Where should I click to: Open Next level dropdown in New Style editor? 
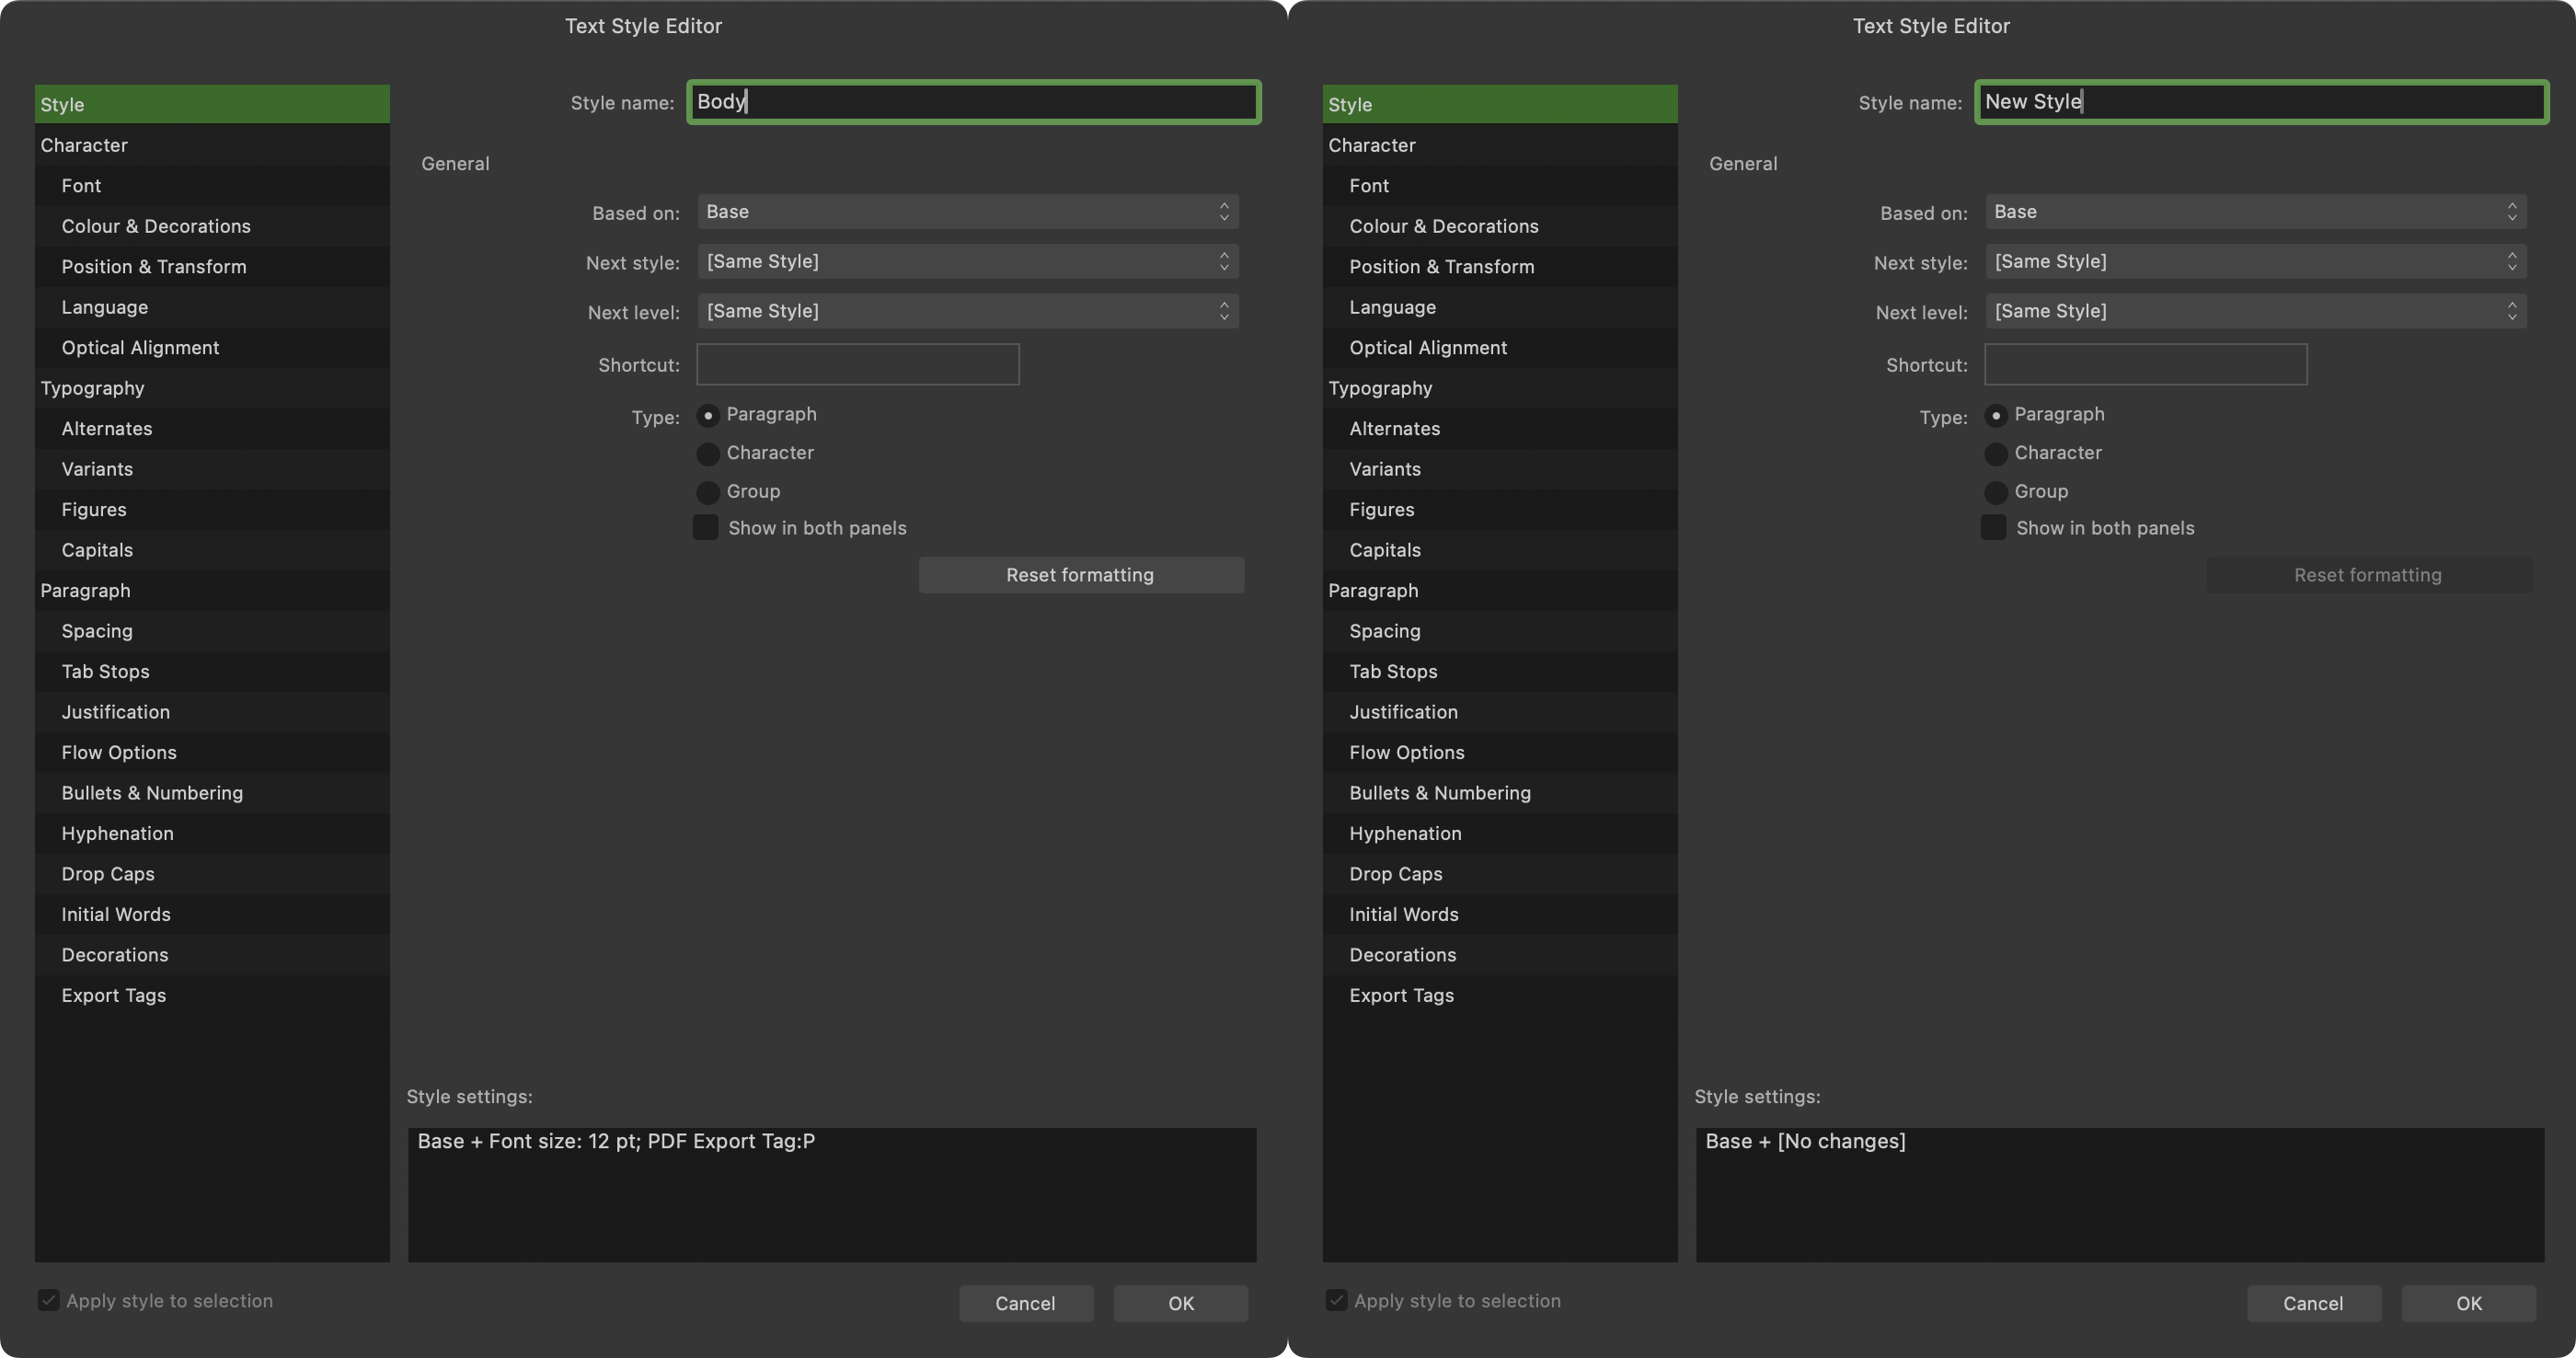pyautogui.click(x=2256, y=311)
